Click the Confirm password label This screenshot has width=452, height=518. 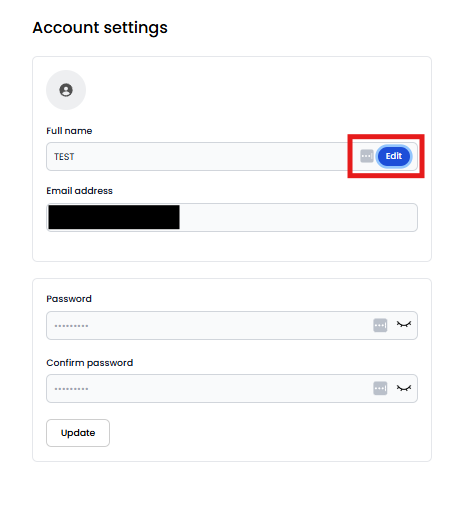pyautogui.click(x=90, y=363)
